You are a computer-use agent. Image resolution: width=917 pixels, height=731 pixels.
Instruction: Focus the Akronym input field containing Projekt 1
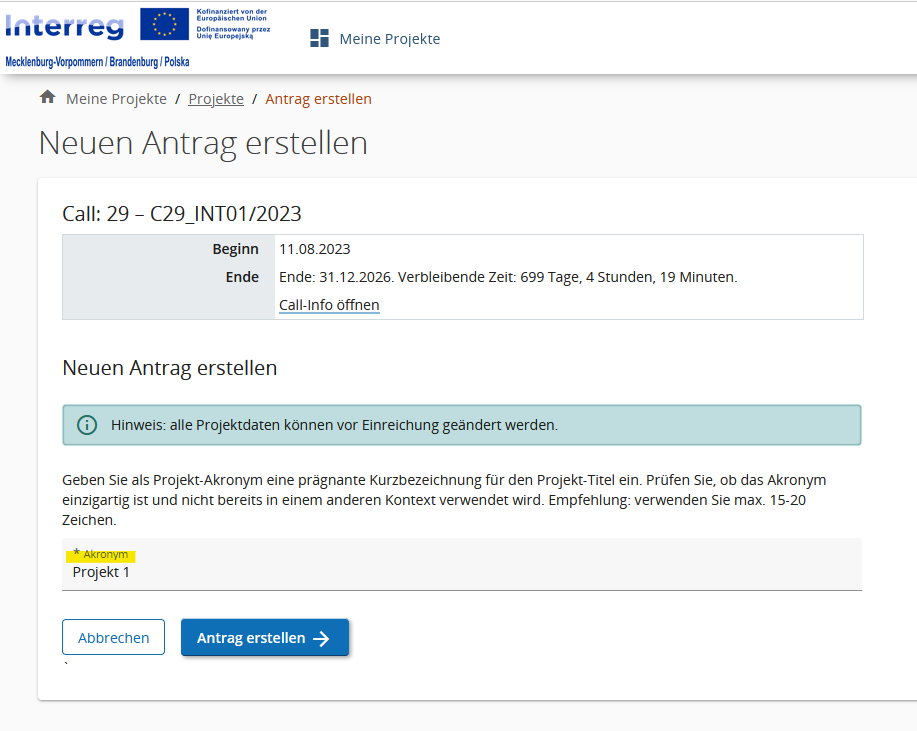pos(460,573)
